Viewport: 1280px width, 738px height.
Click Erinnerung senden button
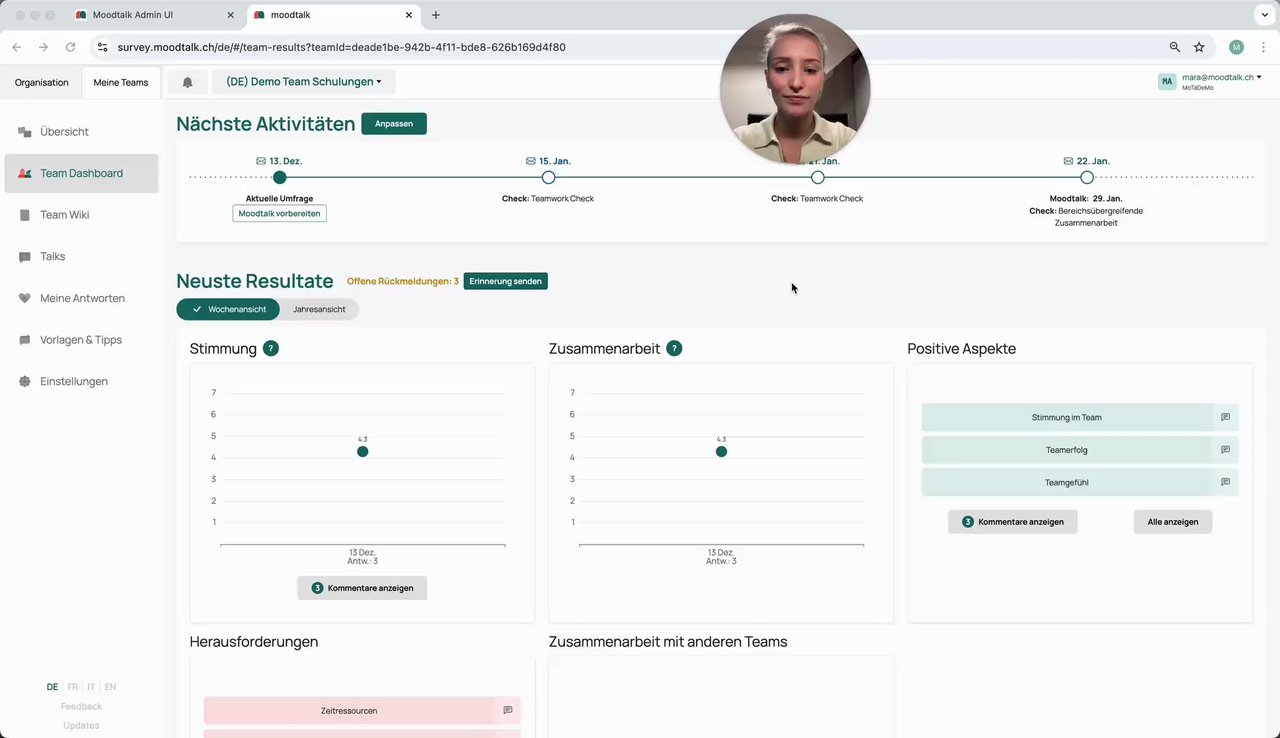pos(506,281)
